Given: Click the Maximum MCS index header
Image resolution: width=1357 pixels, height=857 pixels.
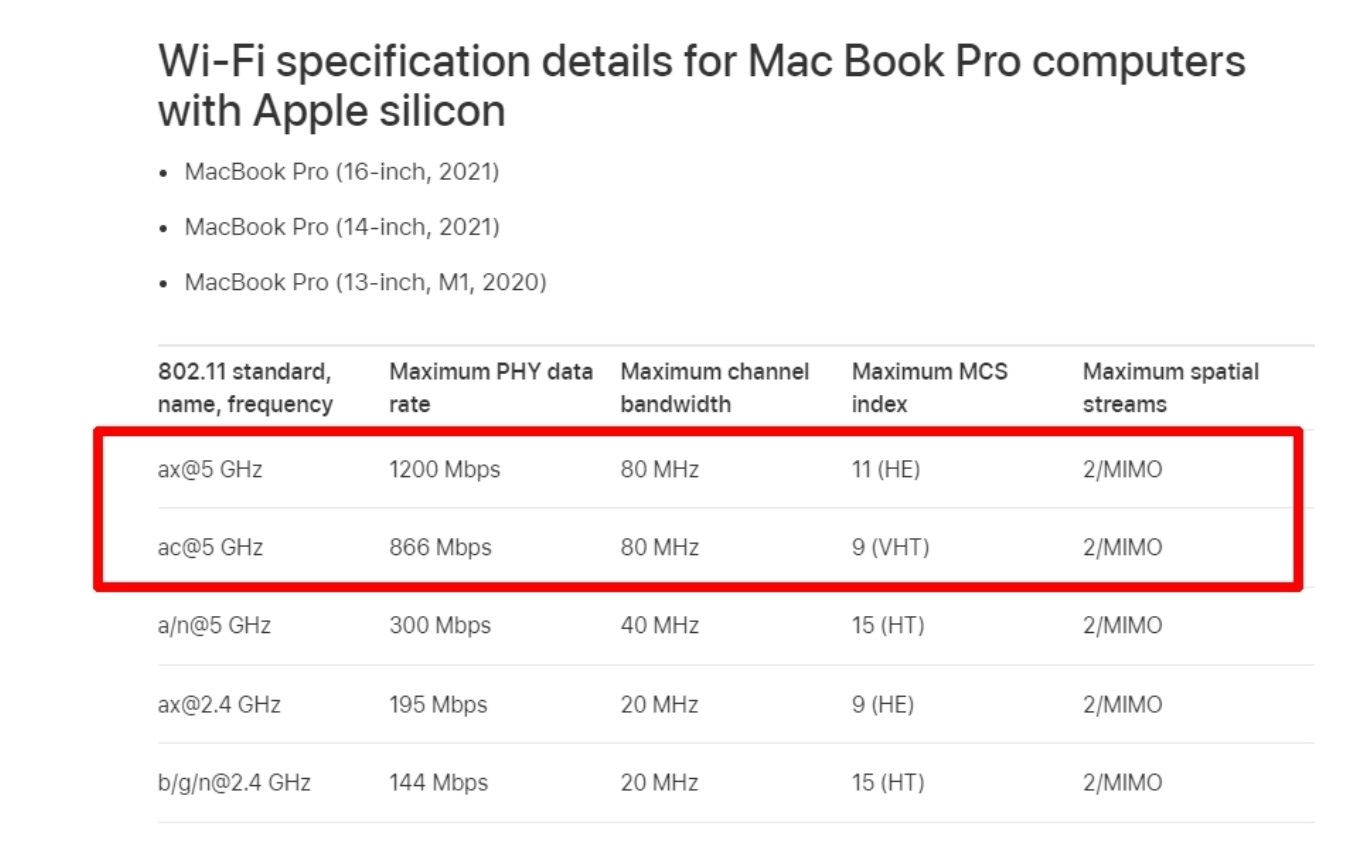Looking at the screenshot, I should coord(930,388).
